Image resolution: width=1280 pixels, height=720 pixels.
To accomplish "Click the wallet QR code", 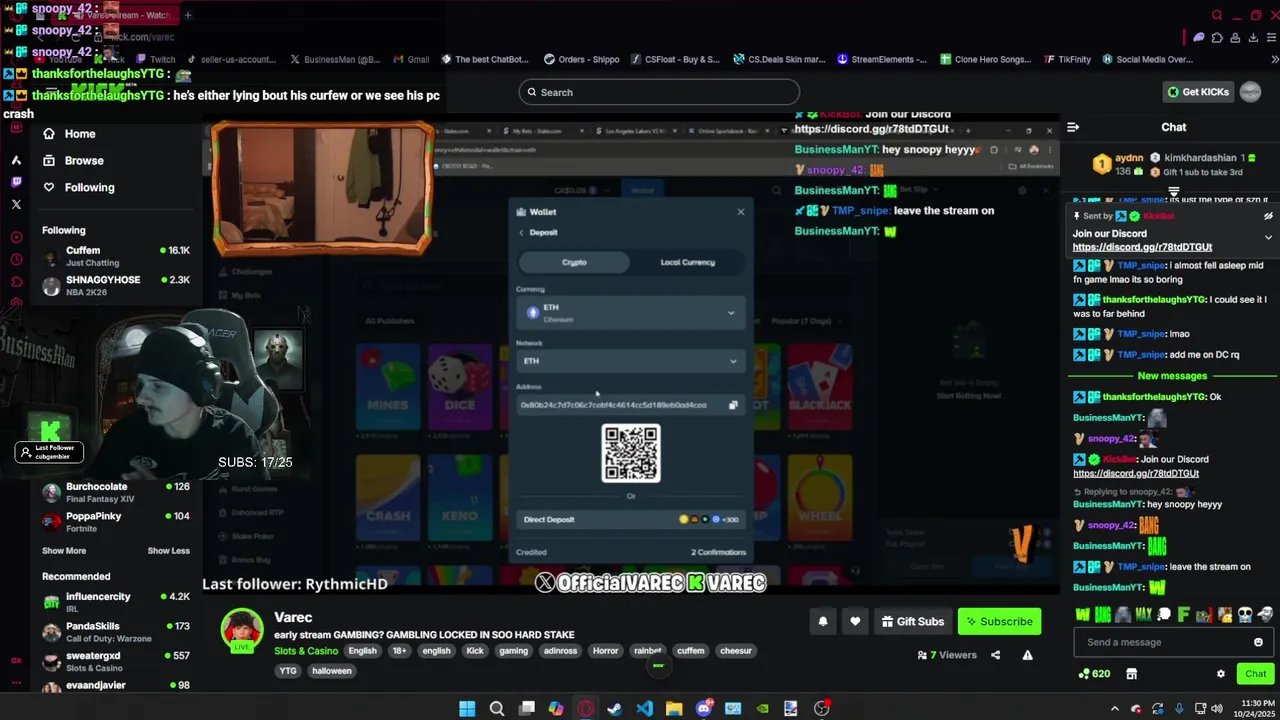I will (x=631, y=453).
